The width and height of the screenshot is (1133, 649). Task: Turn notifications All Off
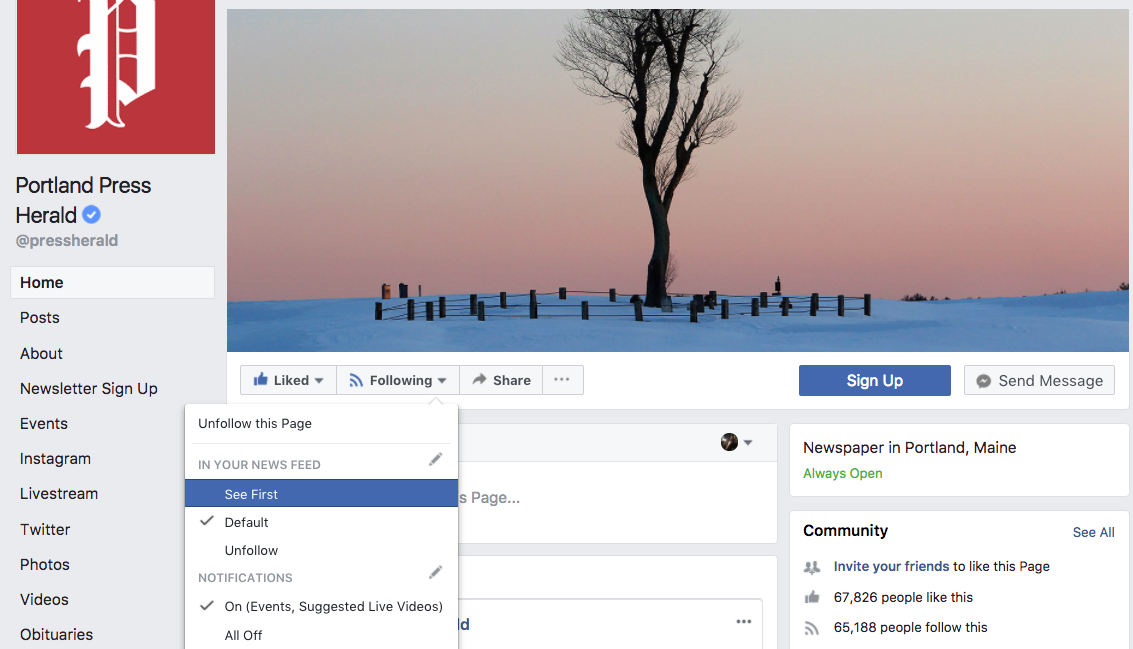point(243,635)
